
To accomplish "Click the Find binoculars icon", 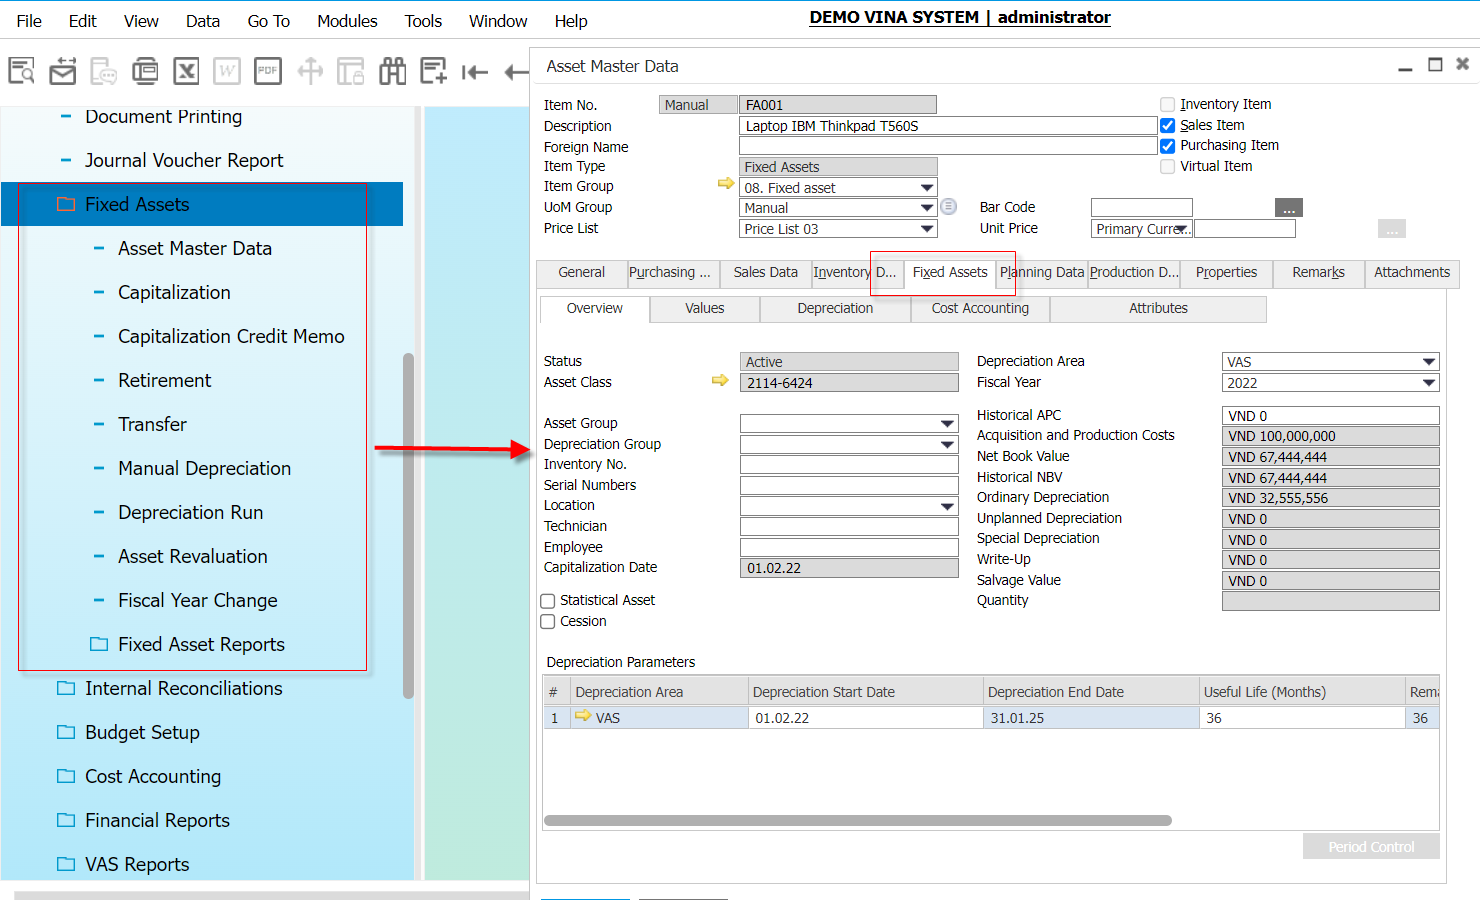I will coord(392,71).
